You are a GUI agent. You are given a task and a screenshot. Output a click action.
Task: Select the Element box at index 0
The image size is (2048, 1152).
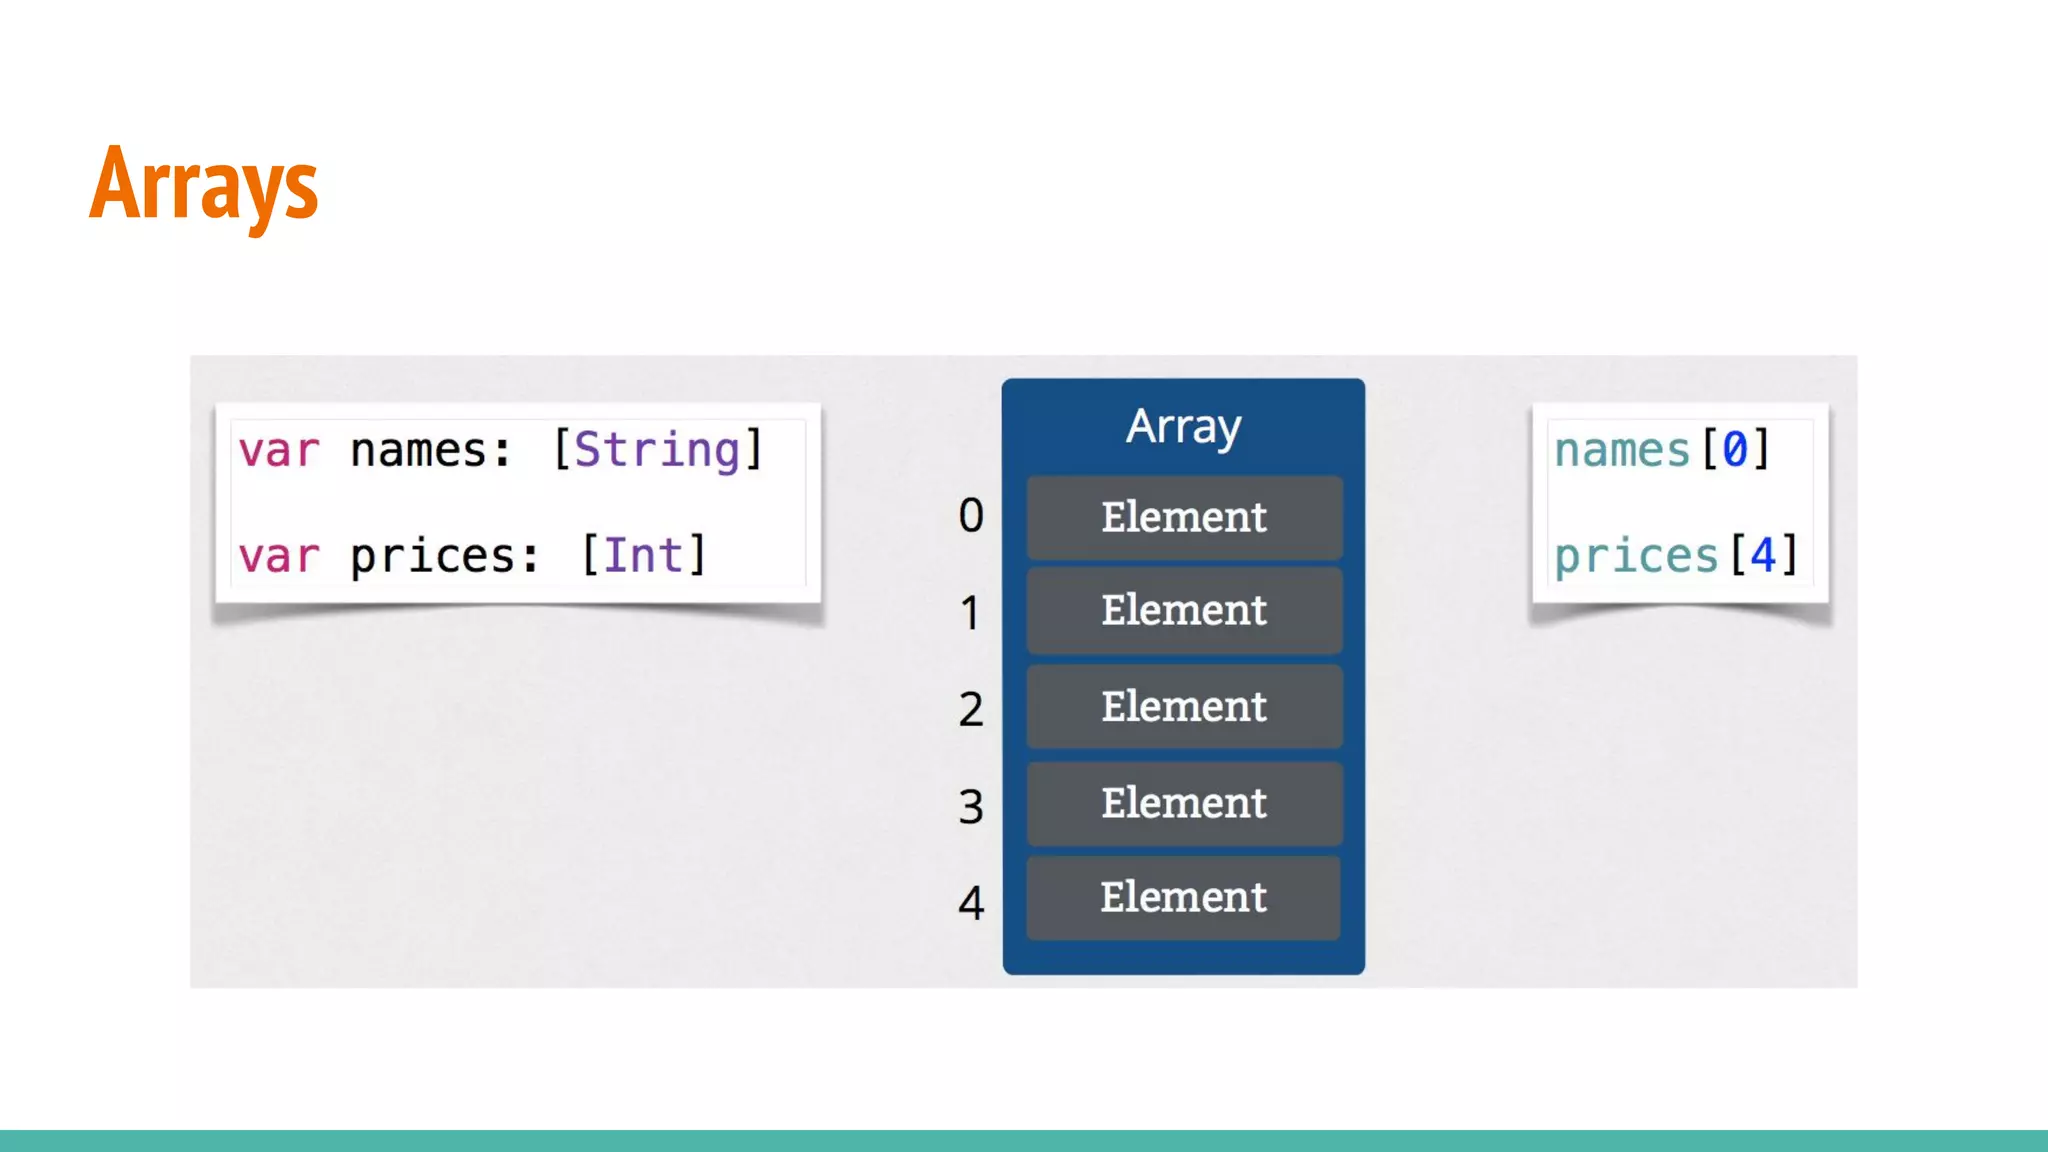pyautogui.click(x=1184, y=517)
